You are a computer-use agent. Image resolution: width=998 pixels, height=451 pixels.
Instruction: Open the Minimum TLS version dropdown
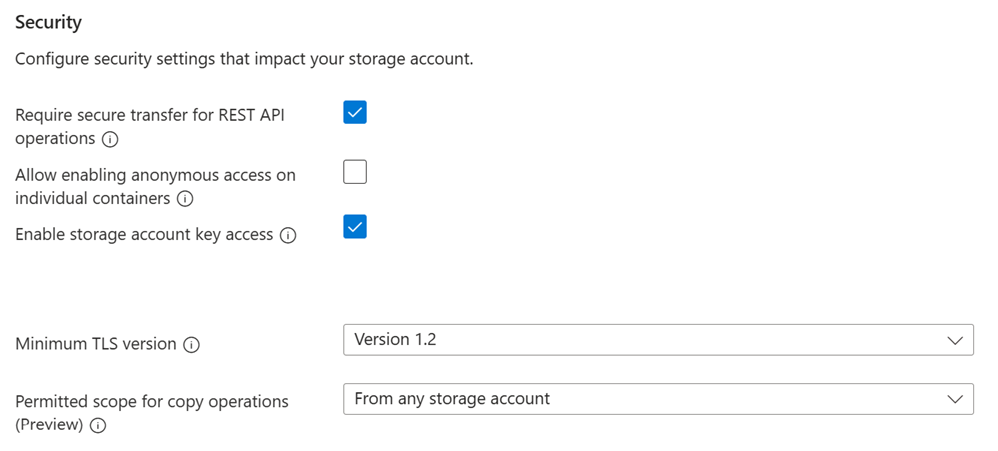pos(658,340)
